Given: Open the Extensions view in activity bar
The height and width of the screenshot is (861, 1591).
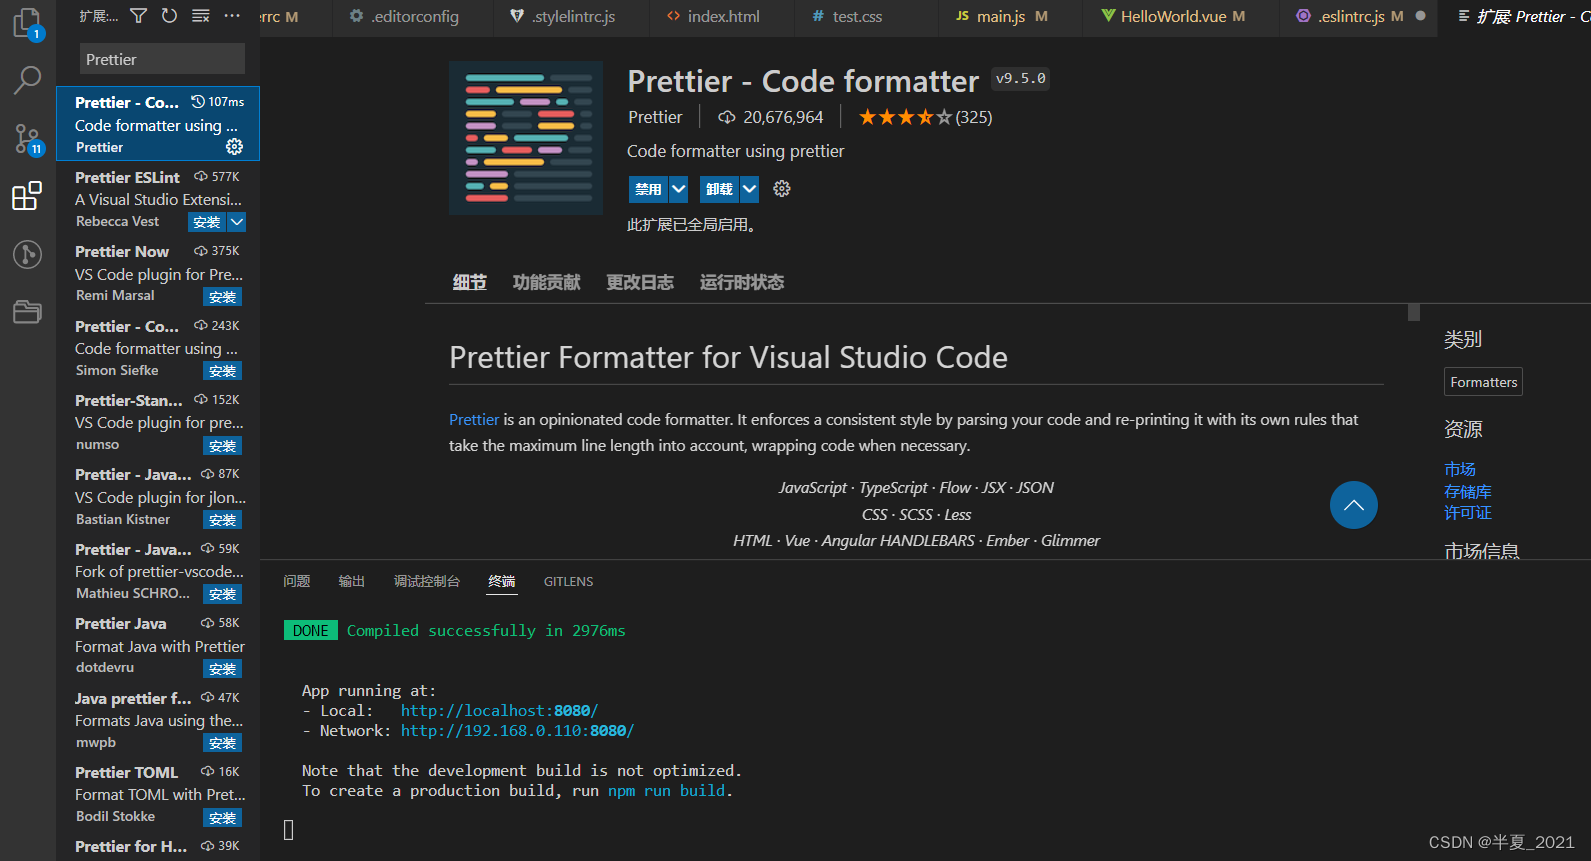Looking at the screenshot, I should tap(27, 196).
